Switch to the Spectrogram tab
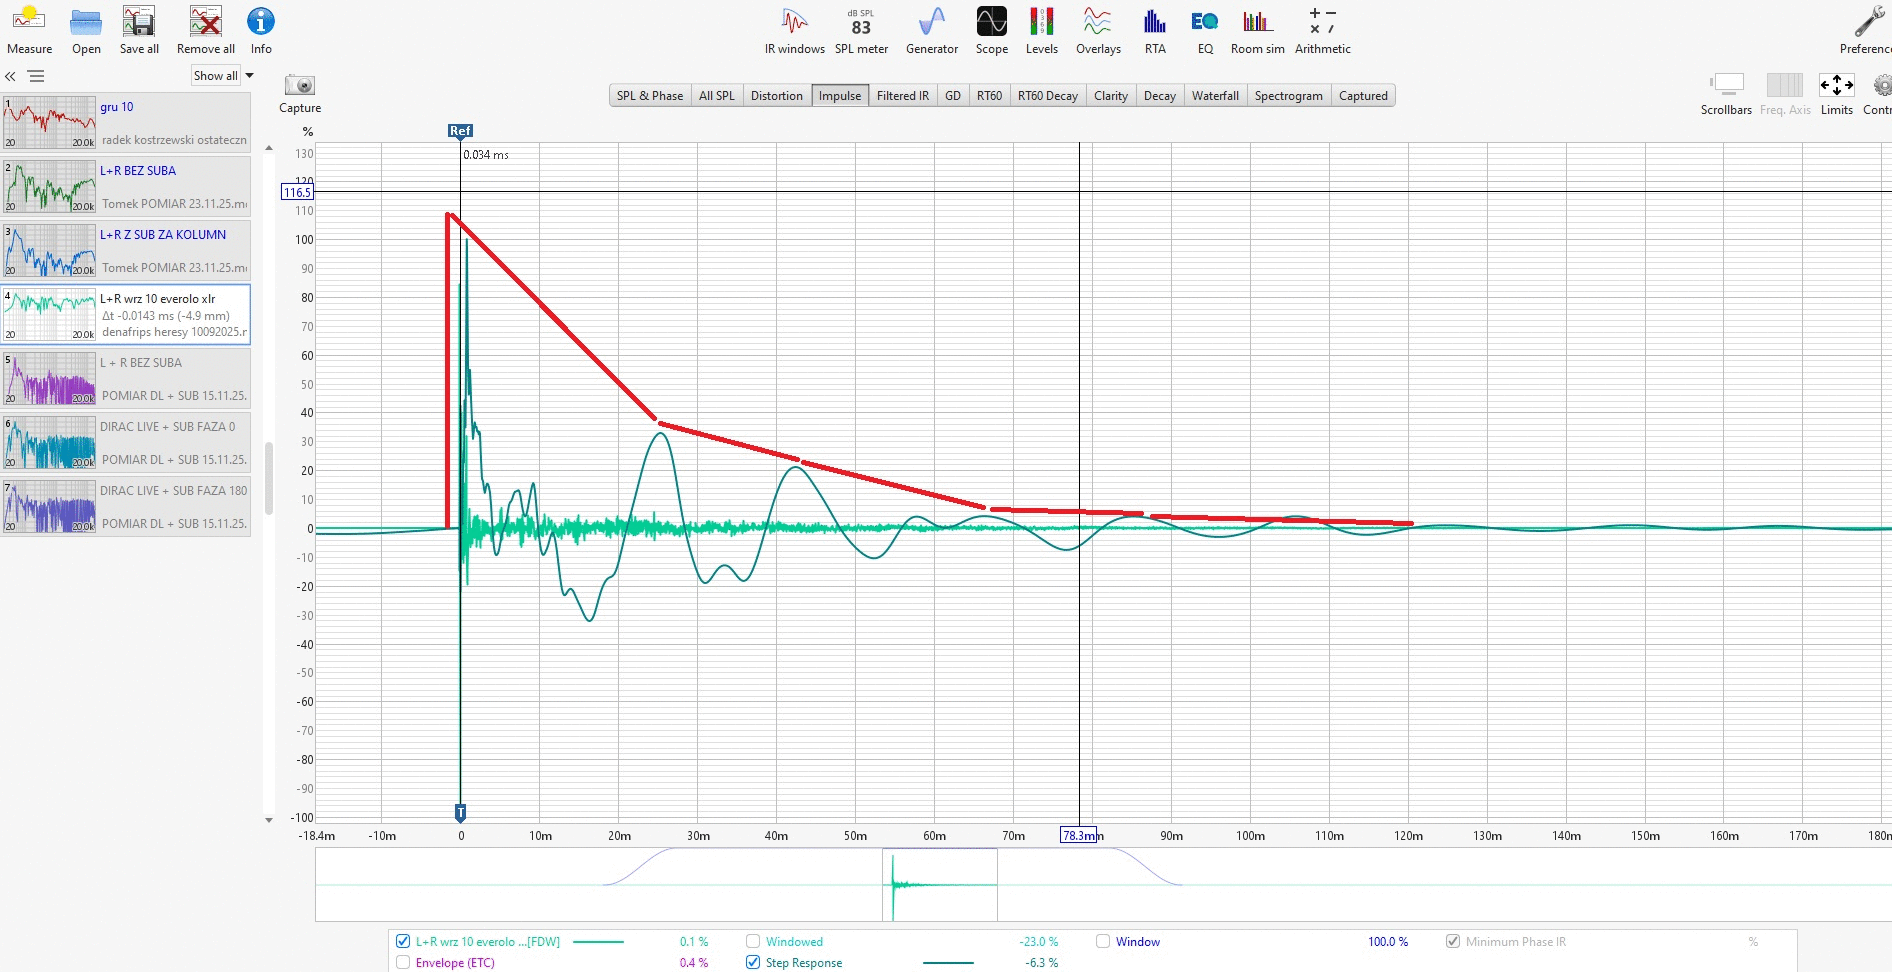This screenshot has width=1892, height=972. tap(1288, 96)
